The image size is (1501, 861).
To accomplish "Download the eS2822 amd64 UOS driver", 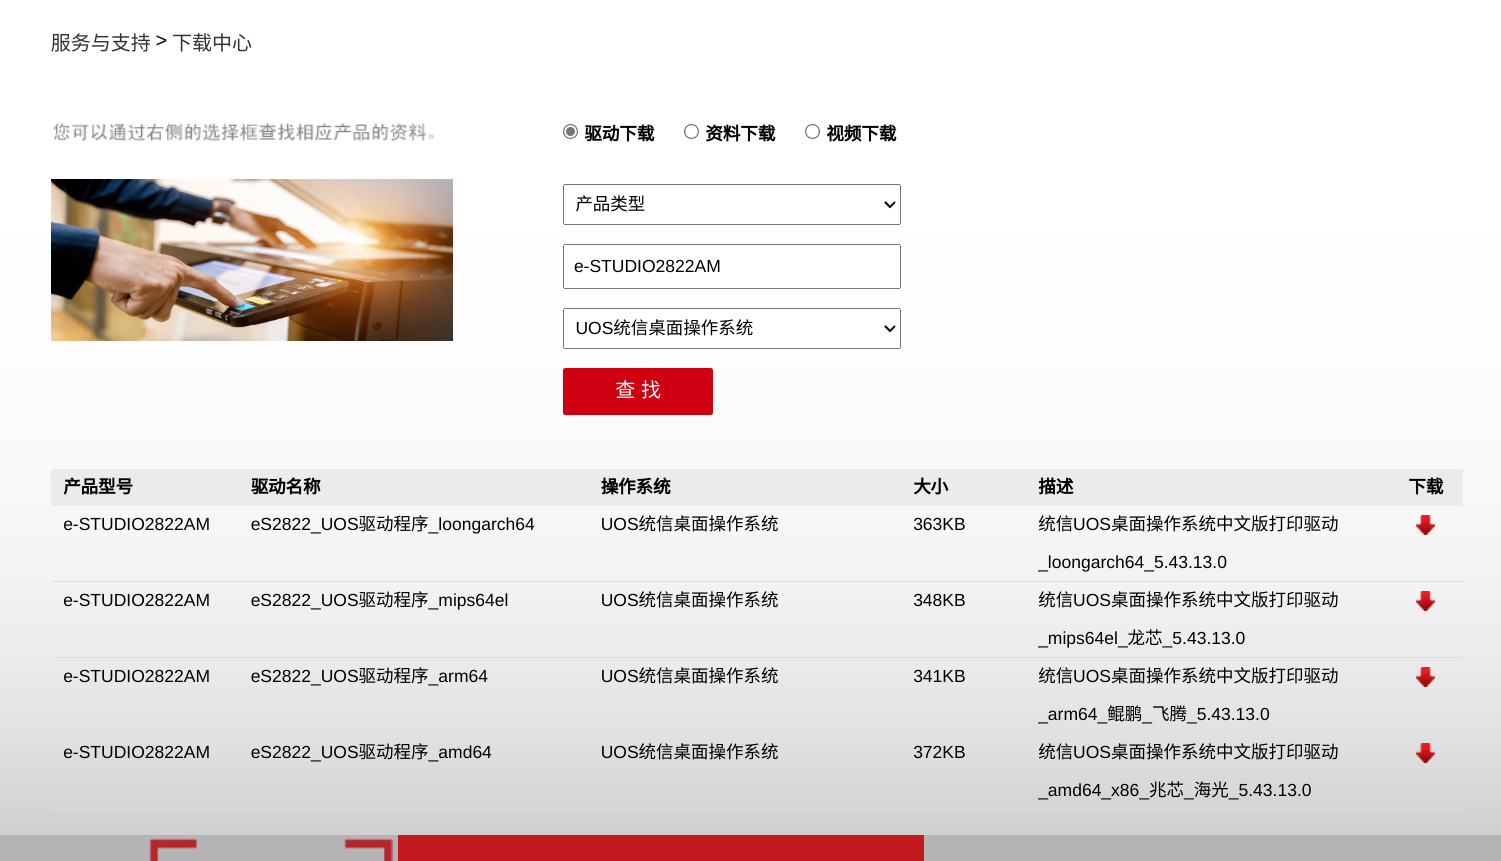I will coord(1425,753).
